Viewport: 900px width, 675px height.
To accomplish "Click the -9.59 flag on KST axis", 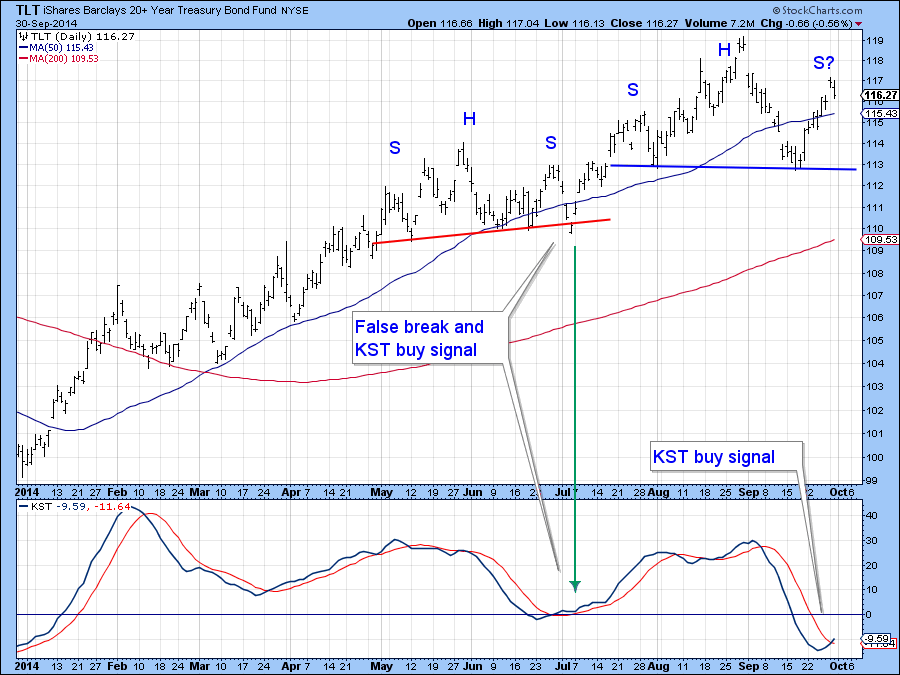I will tap(877, 639).
